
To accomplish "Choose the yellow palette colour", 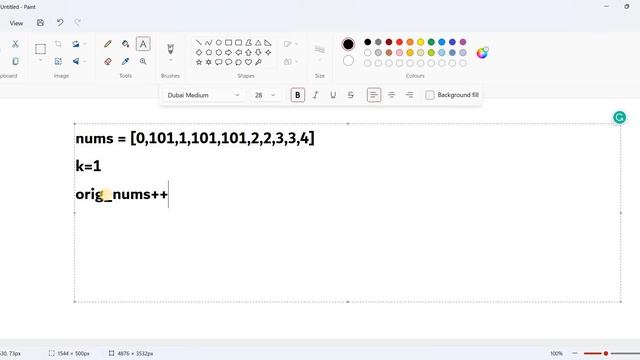I will tap(420, 42).
